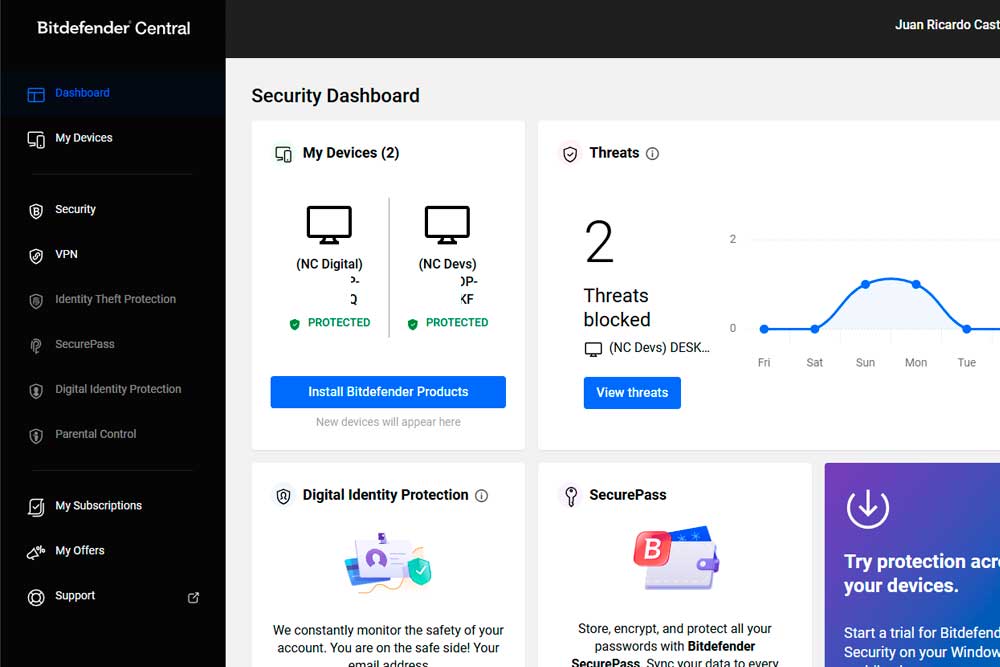Viewport: 1000px width, 667px height.
Task: Click the Security shield icon in sidebar
Action: click(36, 211)
